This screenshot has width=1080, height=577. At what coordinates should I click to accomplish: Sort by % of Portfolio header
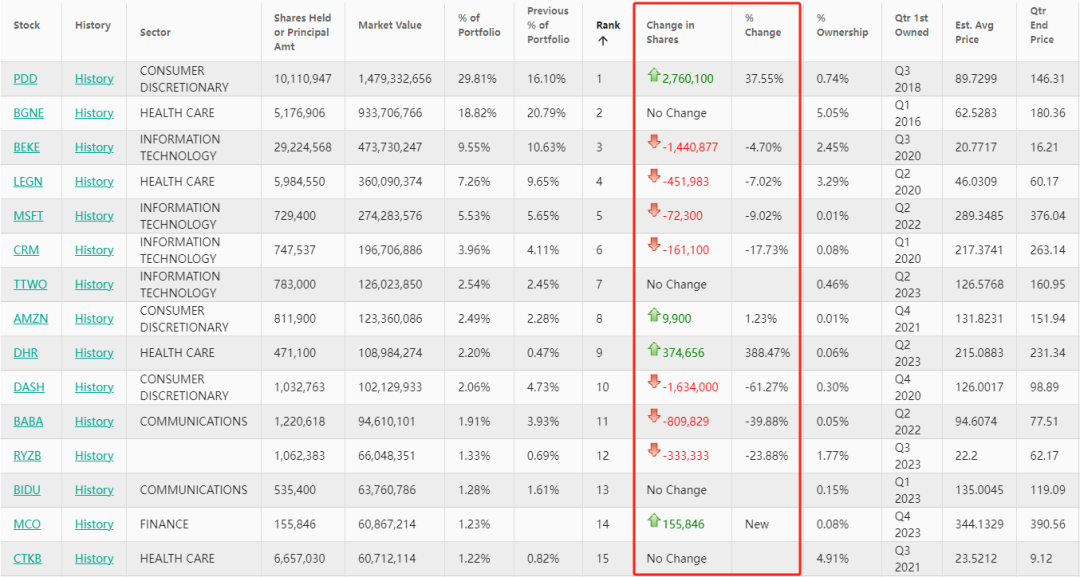coord(479,25)
